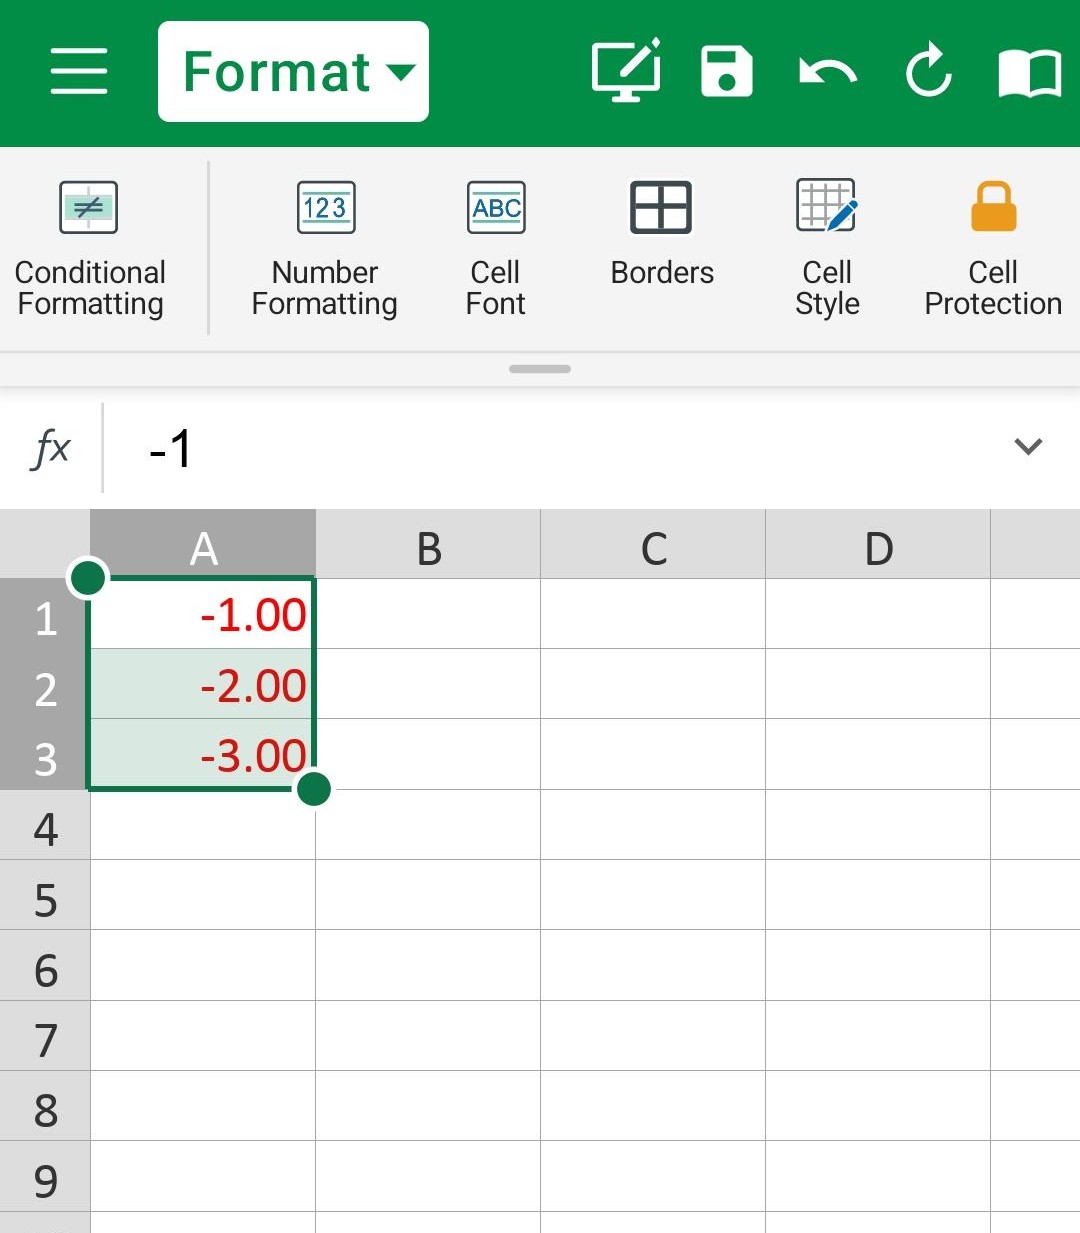Tap the ribbon collapse handle
The image size is (1080, 1233).
point(540,369)
